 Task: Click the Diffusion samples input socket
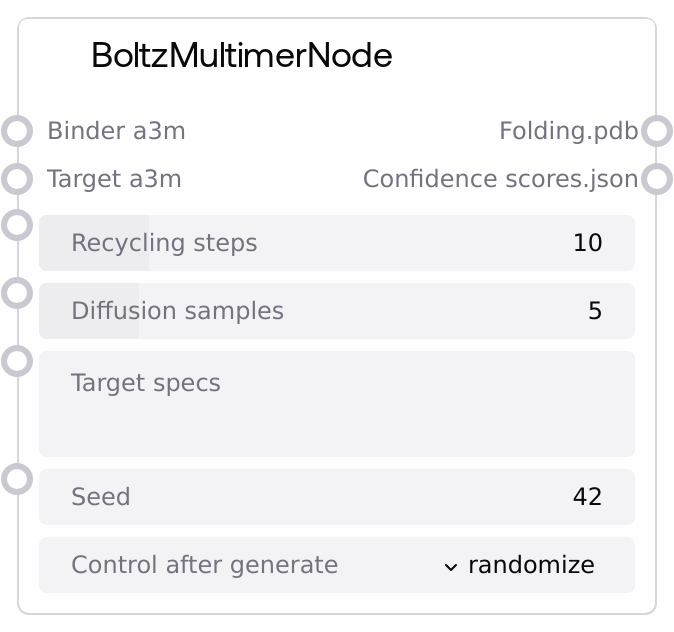coord(17,293)
